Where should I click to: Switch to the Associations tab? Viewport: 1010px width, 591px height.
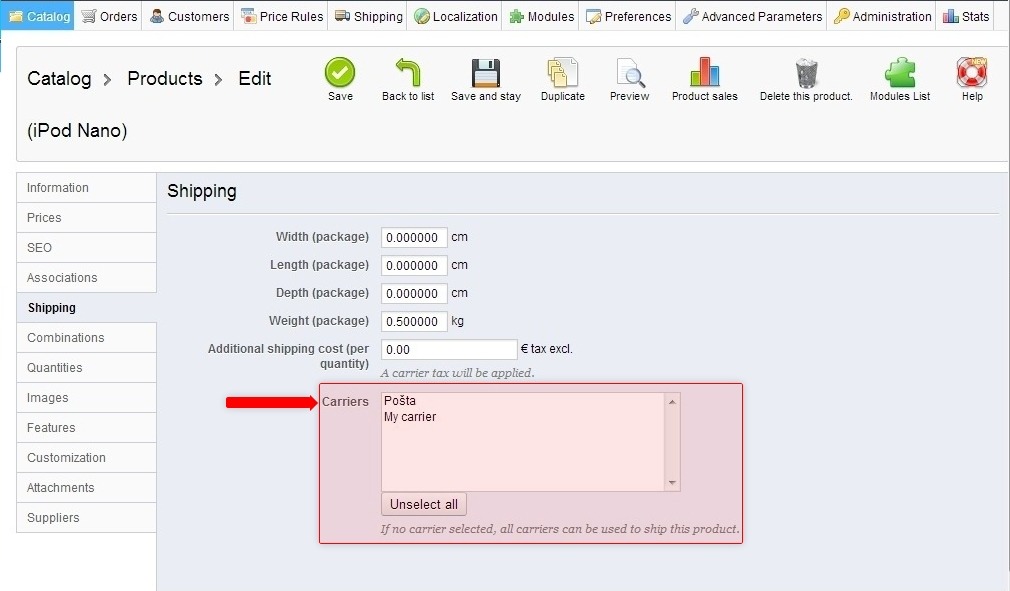point(86,277)
